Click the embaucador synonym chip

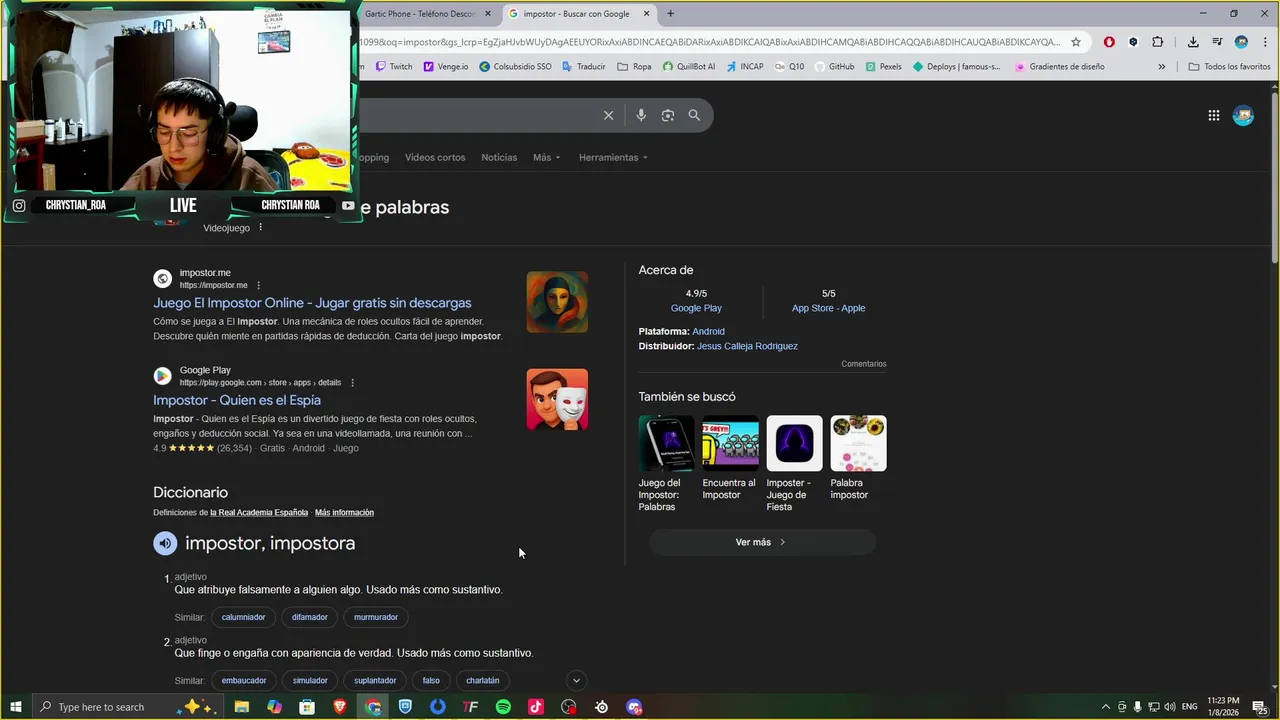(244, 681)
